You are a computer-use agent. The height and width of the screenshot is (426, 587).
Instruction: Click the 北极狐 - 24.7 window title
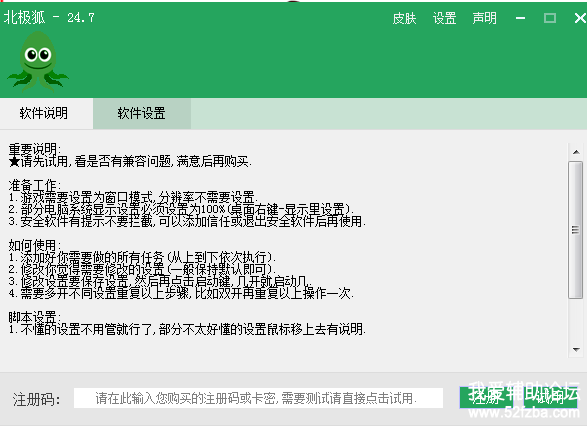click(x=49, y=17)
